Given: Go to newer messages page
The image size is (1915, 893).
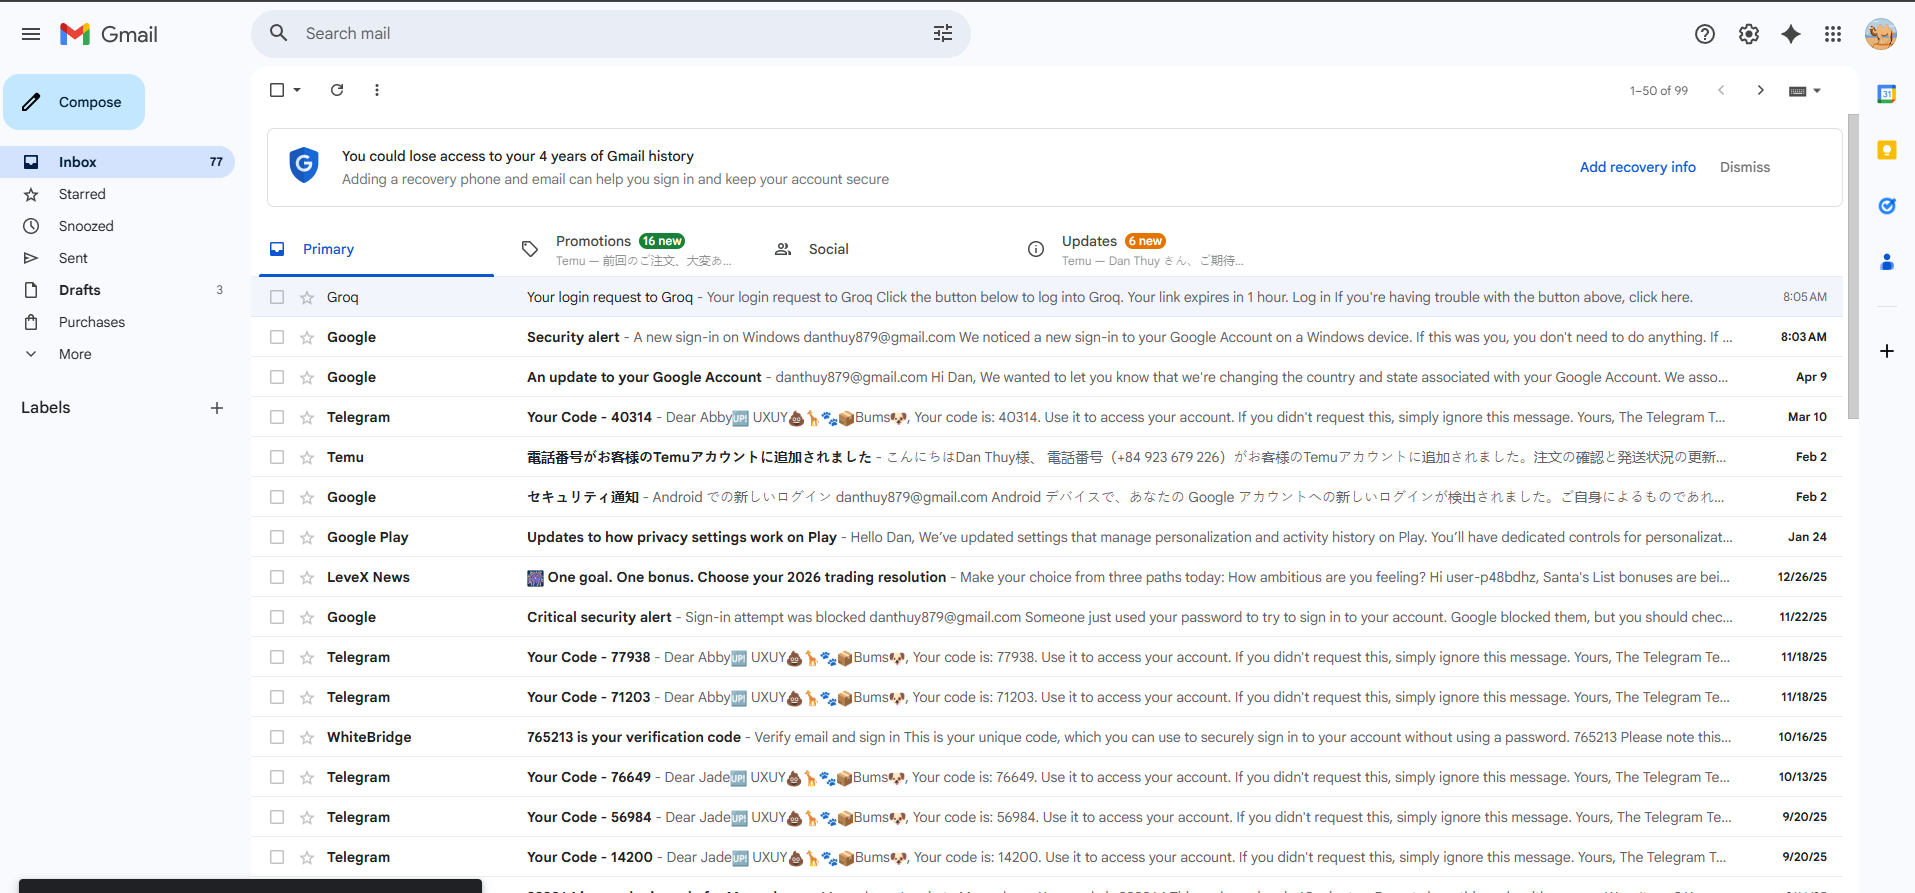Looking at the screenshot, I should (x=1721, y=90).
